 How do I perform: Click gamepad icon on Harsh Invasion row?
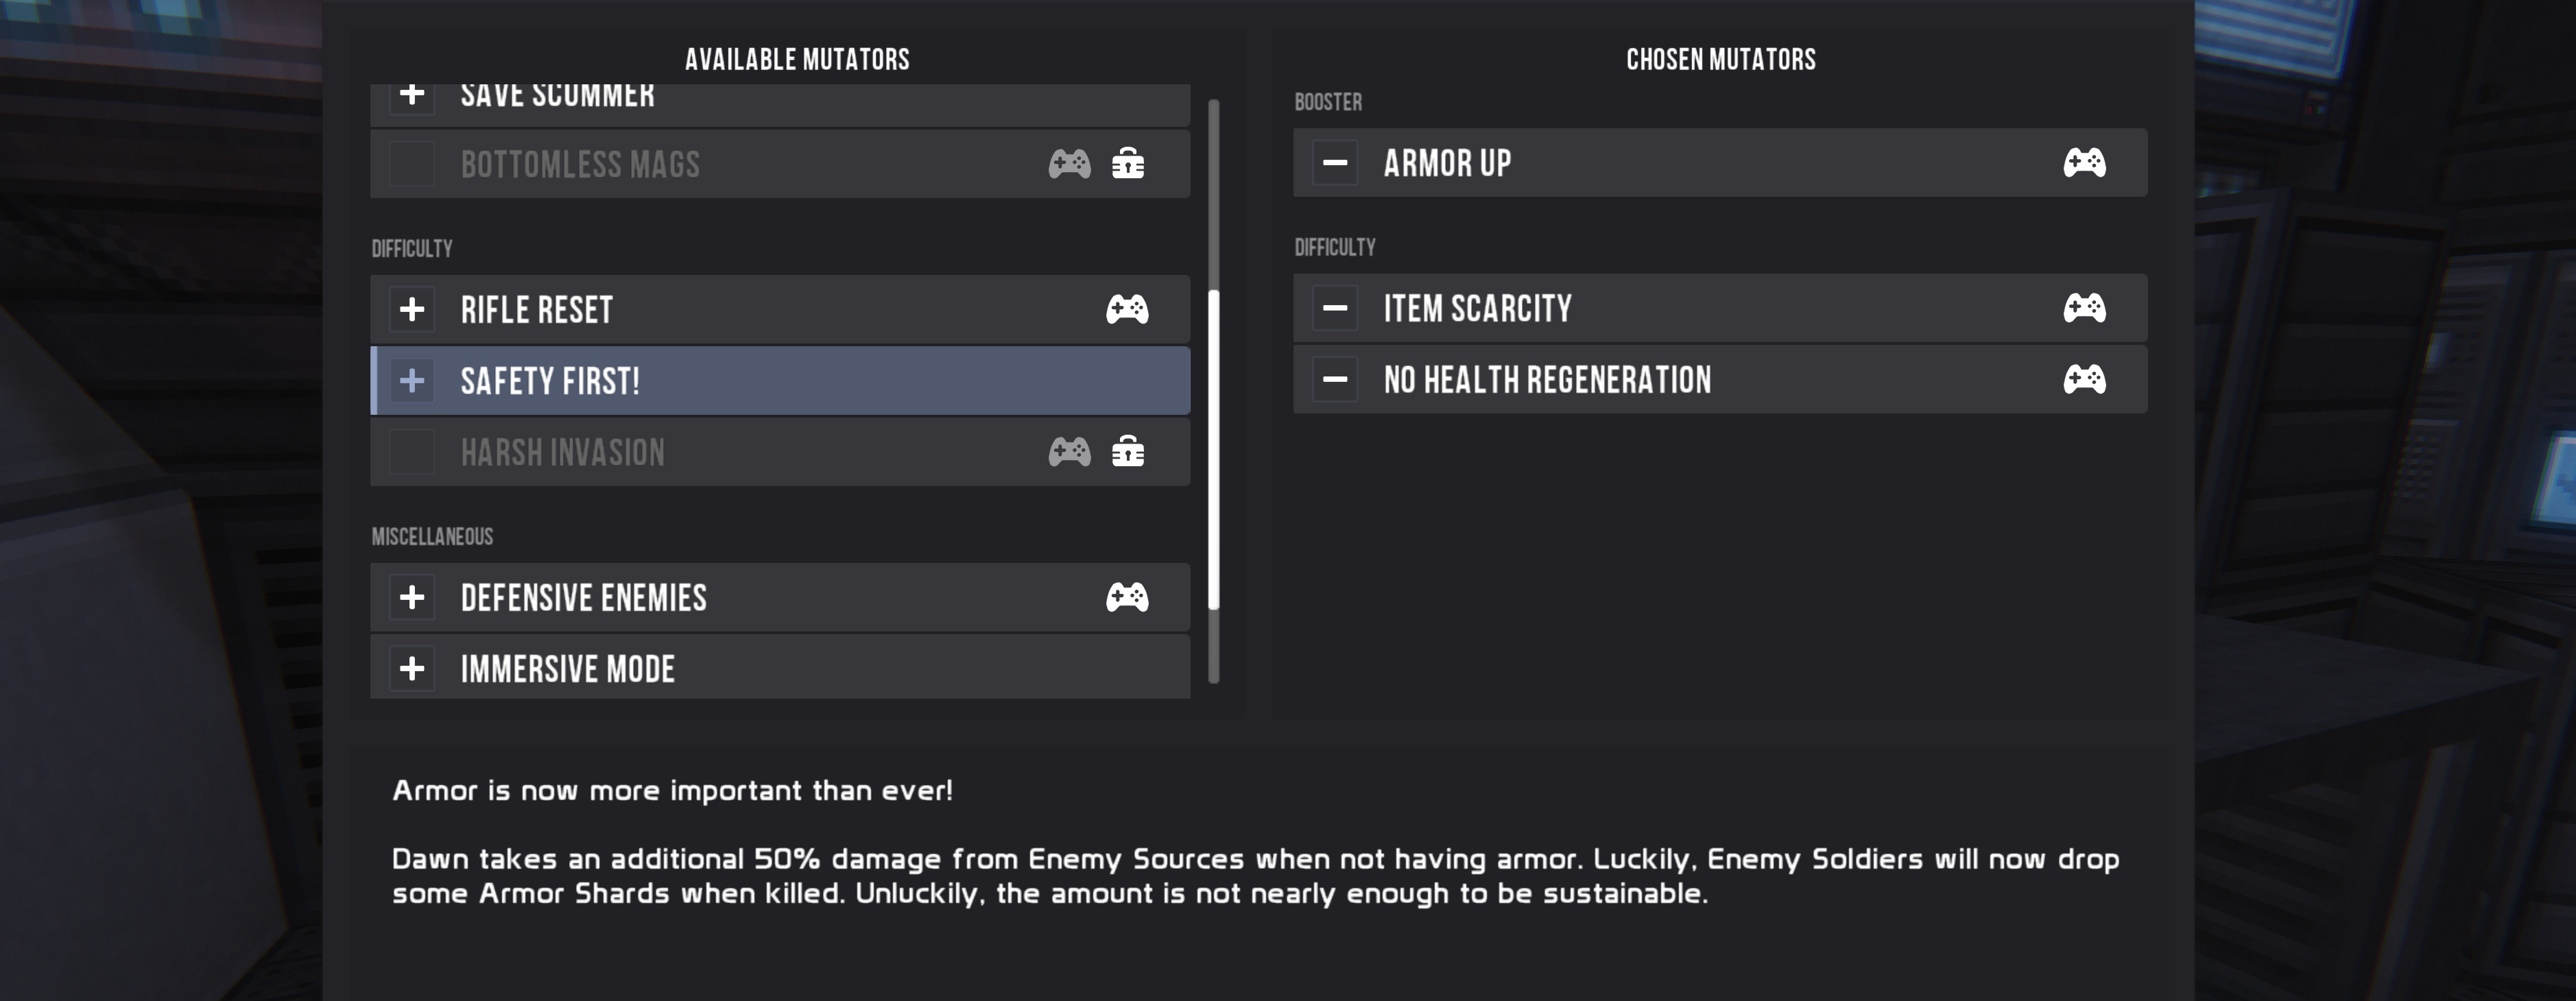[x=1069, y=452]
